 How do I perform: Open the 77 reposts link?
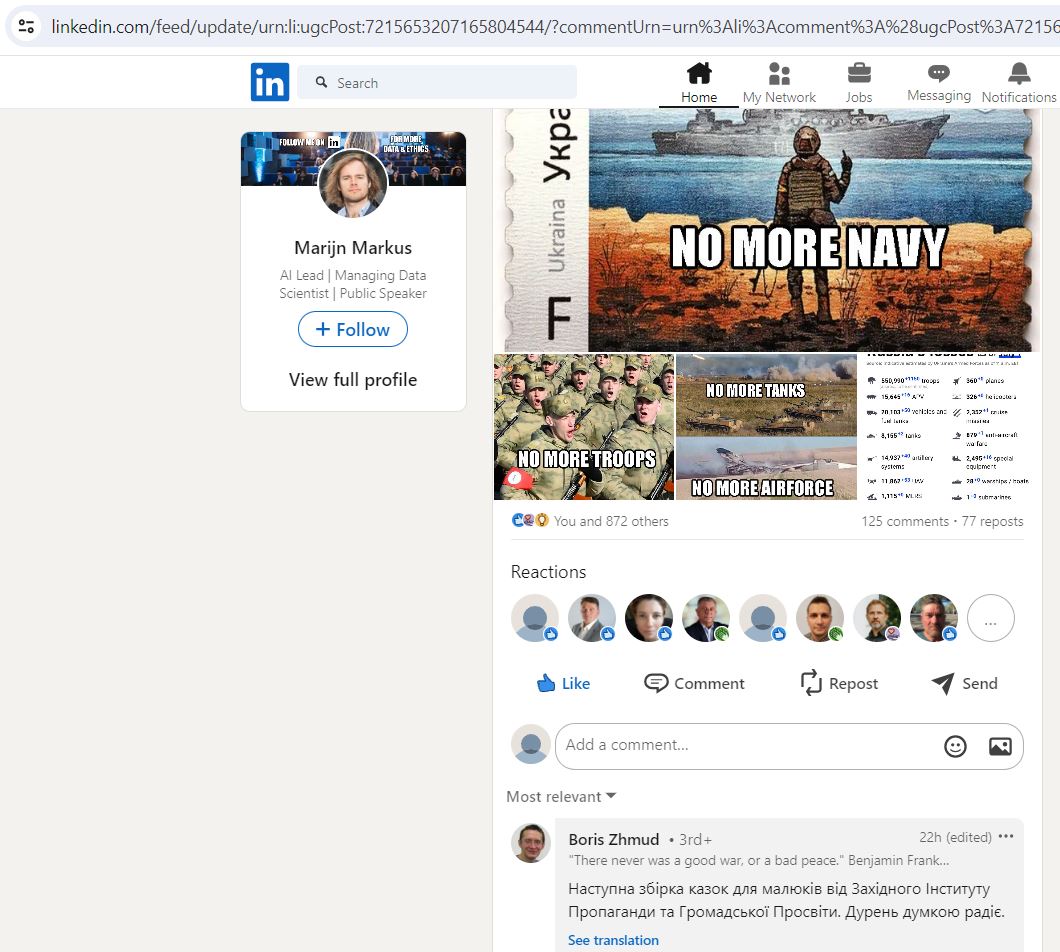992,521
